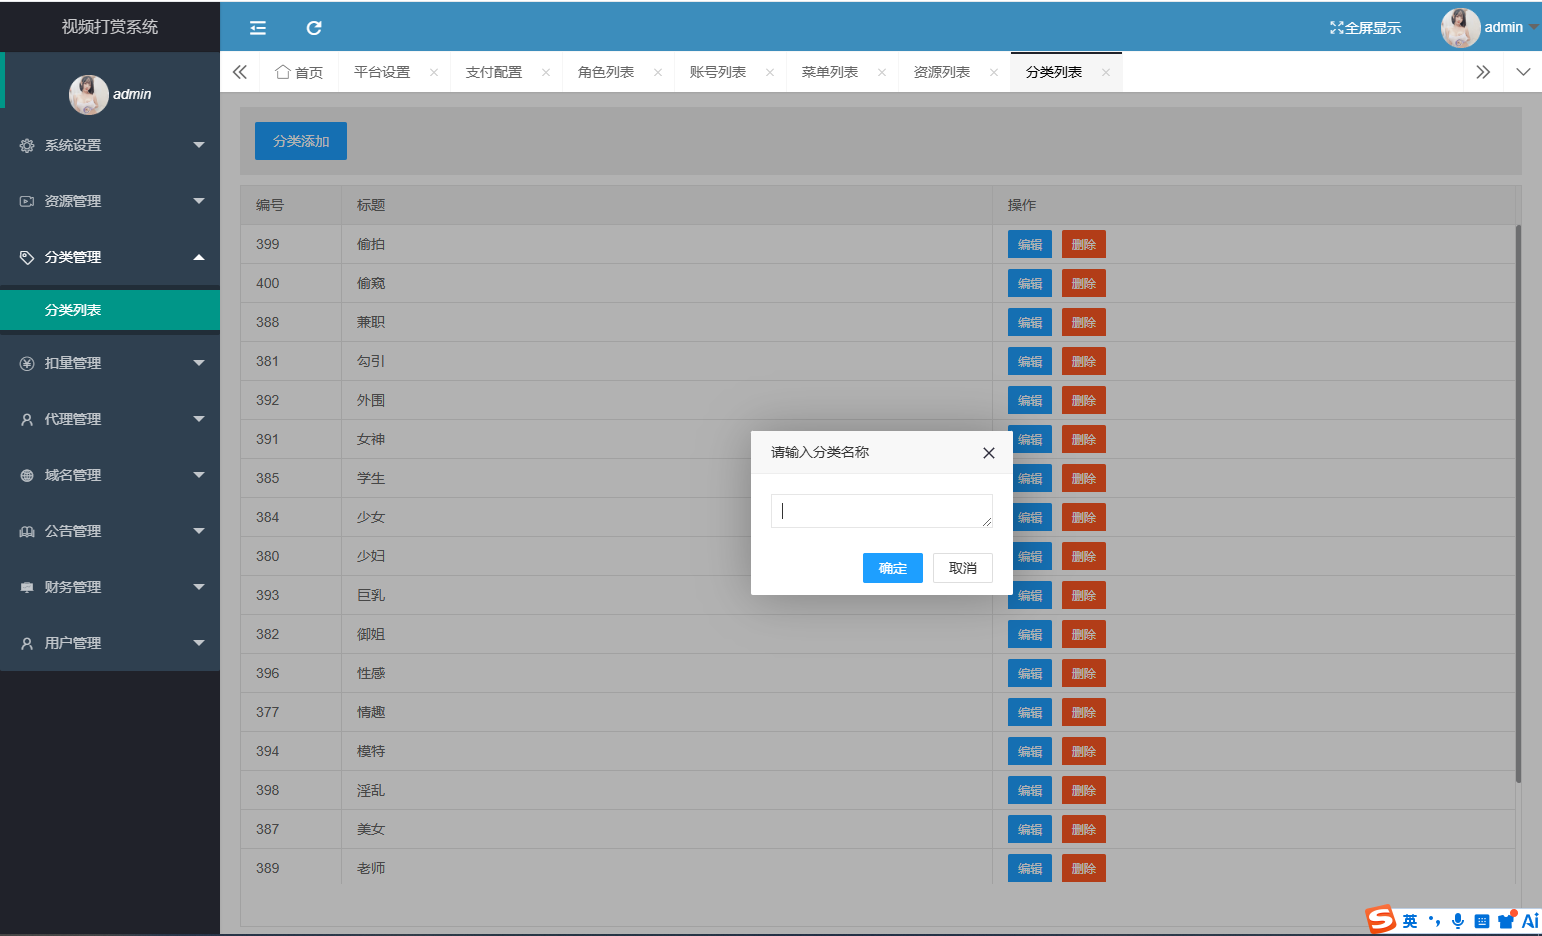Click the system settings gear icon
The width and height of the screenshot is (1542, 936).
pyautogui.click(x=27, y=146)
